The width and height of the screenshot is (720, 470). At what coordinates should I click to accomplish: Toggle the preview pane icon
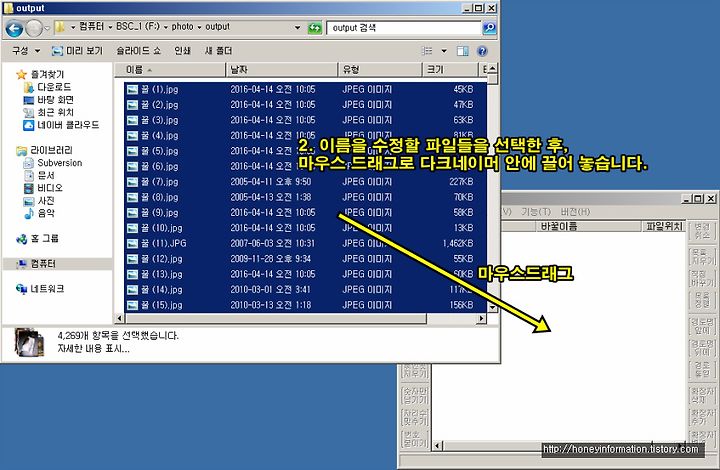pos(462,51)
